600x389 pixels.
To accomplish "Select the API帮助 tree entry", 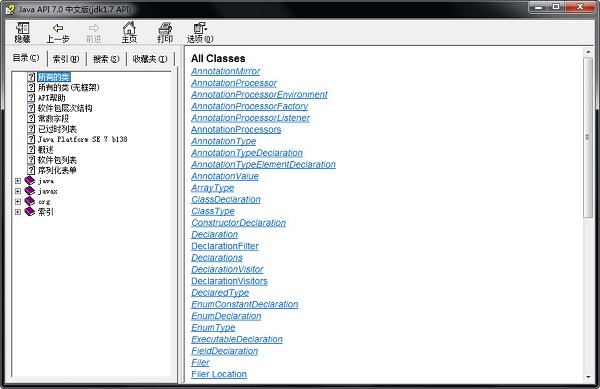I will click(51, 98).
